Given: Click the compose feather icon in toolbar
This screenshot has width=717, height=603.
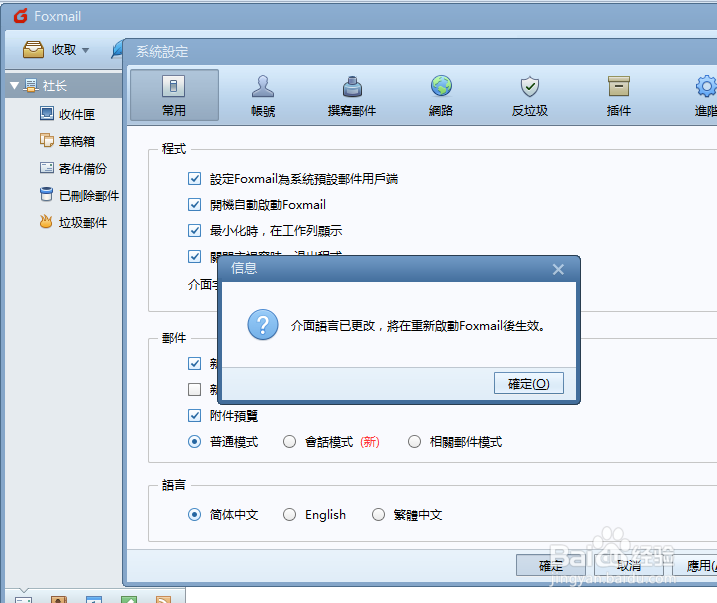Looking at the screenshot, I should (x=117, y=49).
